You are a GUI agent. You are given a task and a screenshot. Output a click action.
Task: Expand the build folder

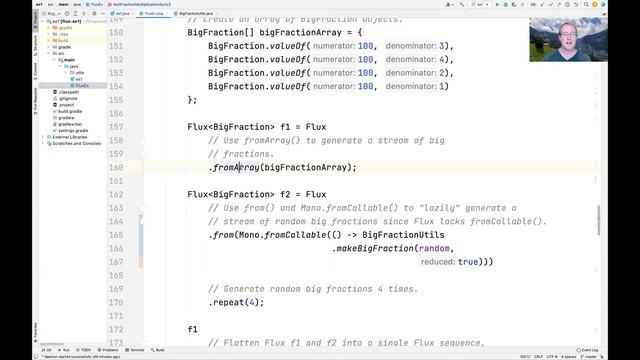point(49,40)
